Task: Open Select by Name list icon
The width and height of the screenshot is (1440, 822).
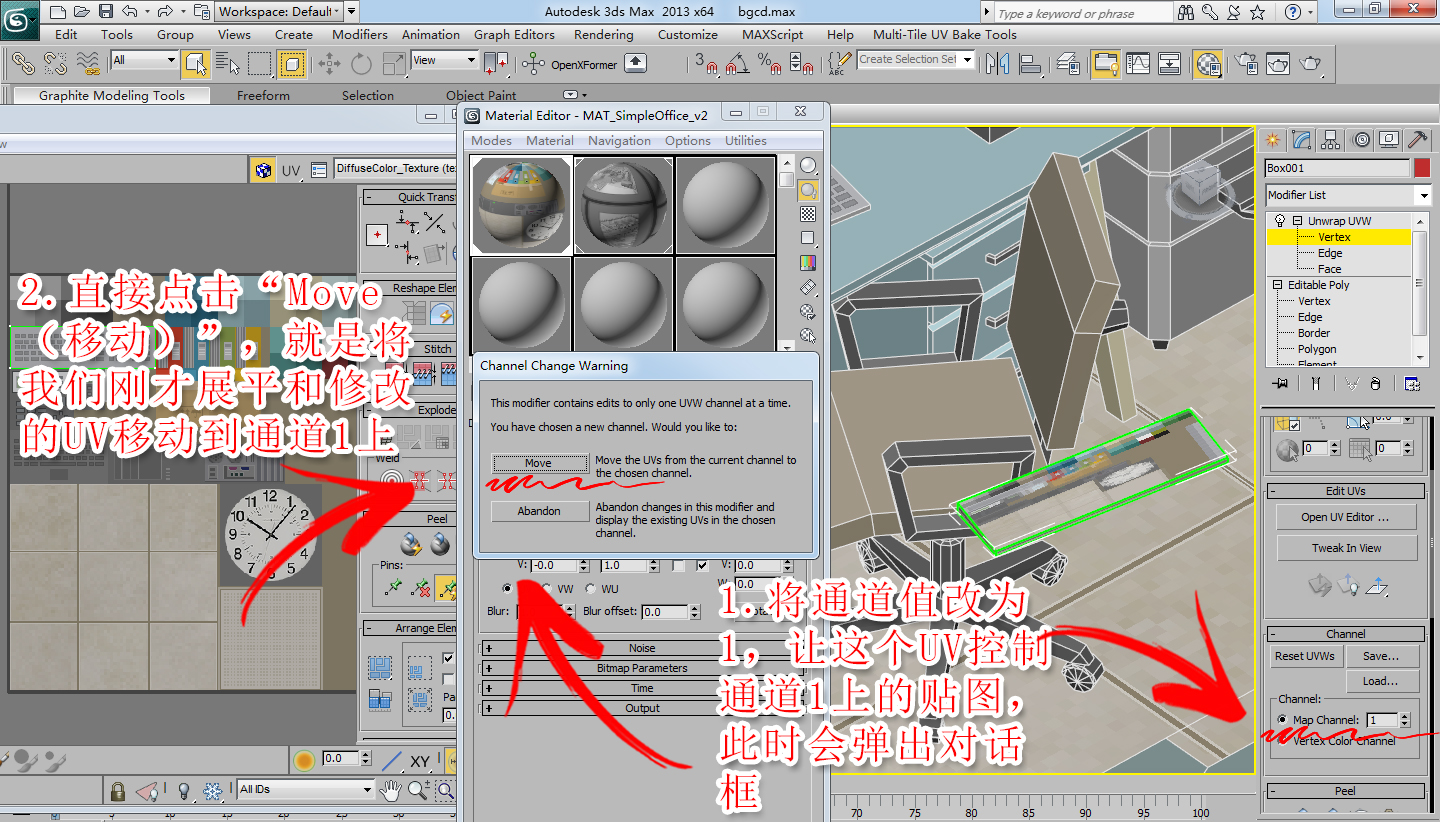Action: click(228, 64)
